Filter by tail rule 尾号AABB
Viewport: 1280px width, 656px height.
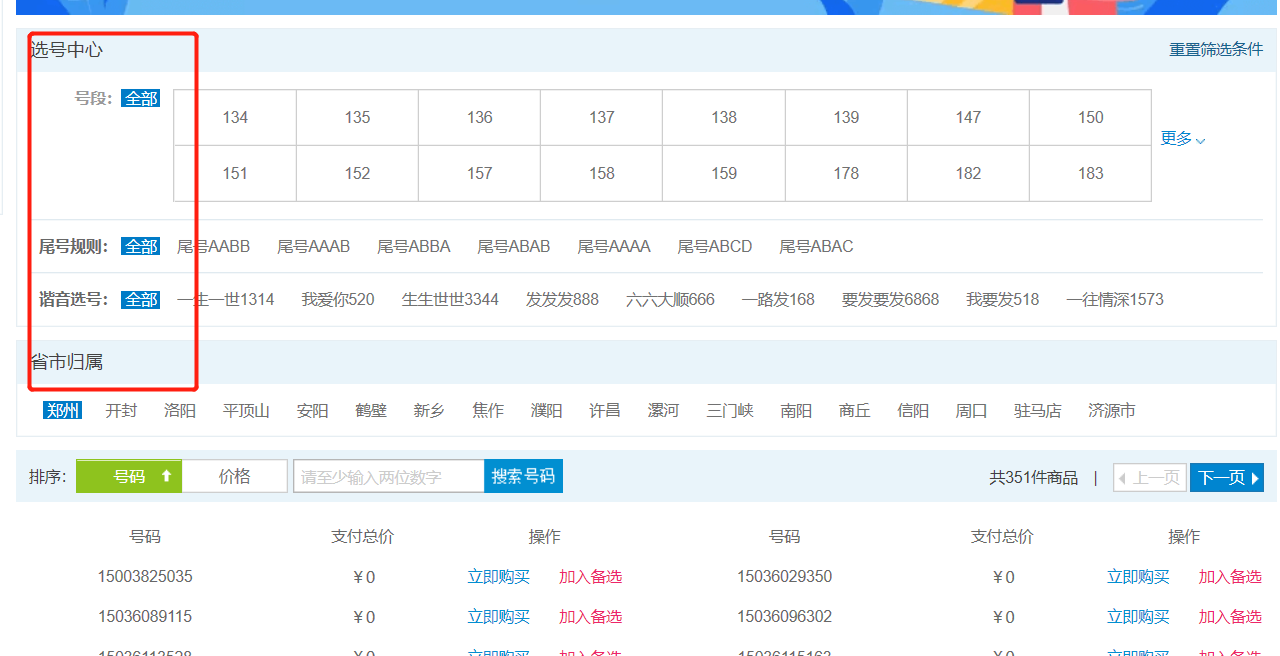tap(213, 245)
